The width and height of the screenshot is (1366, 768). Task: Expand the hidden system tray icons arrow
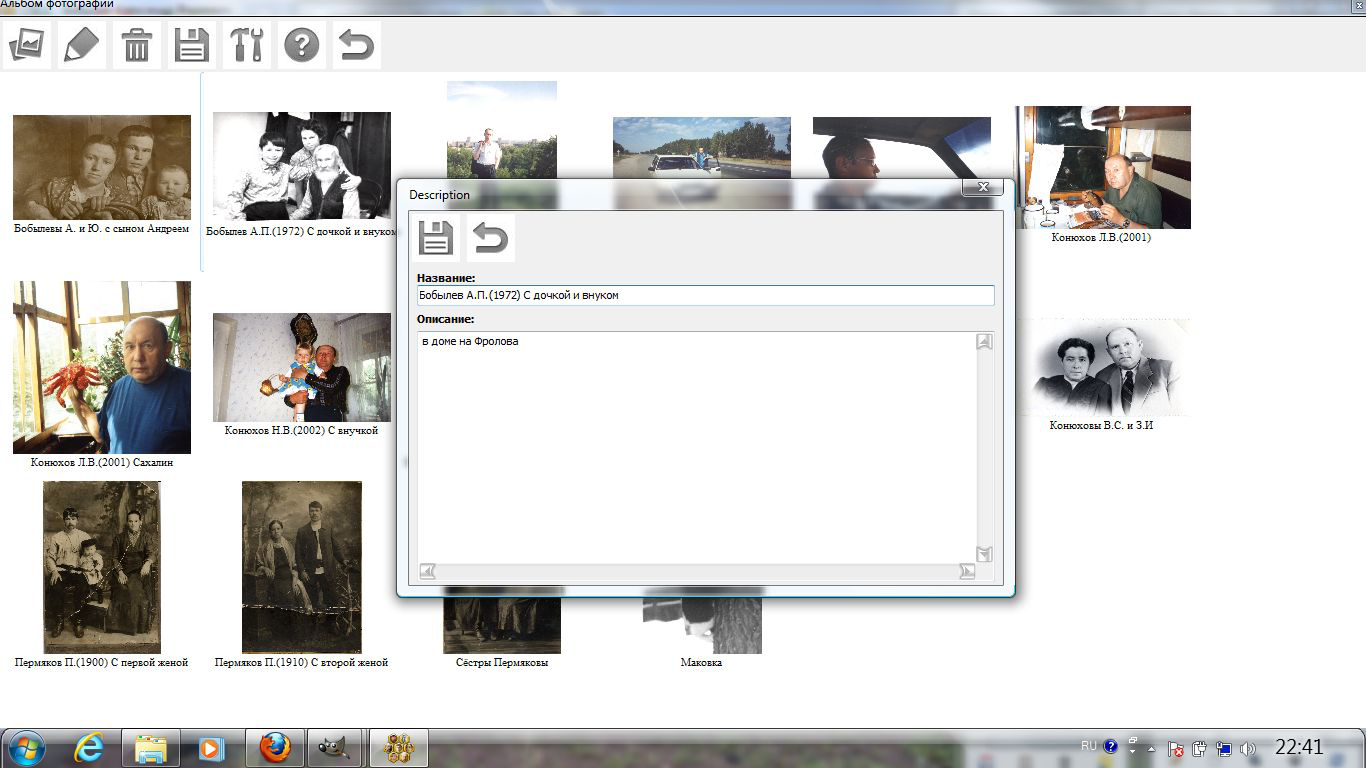pyautogui.click(x=1151, y=748)
